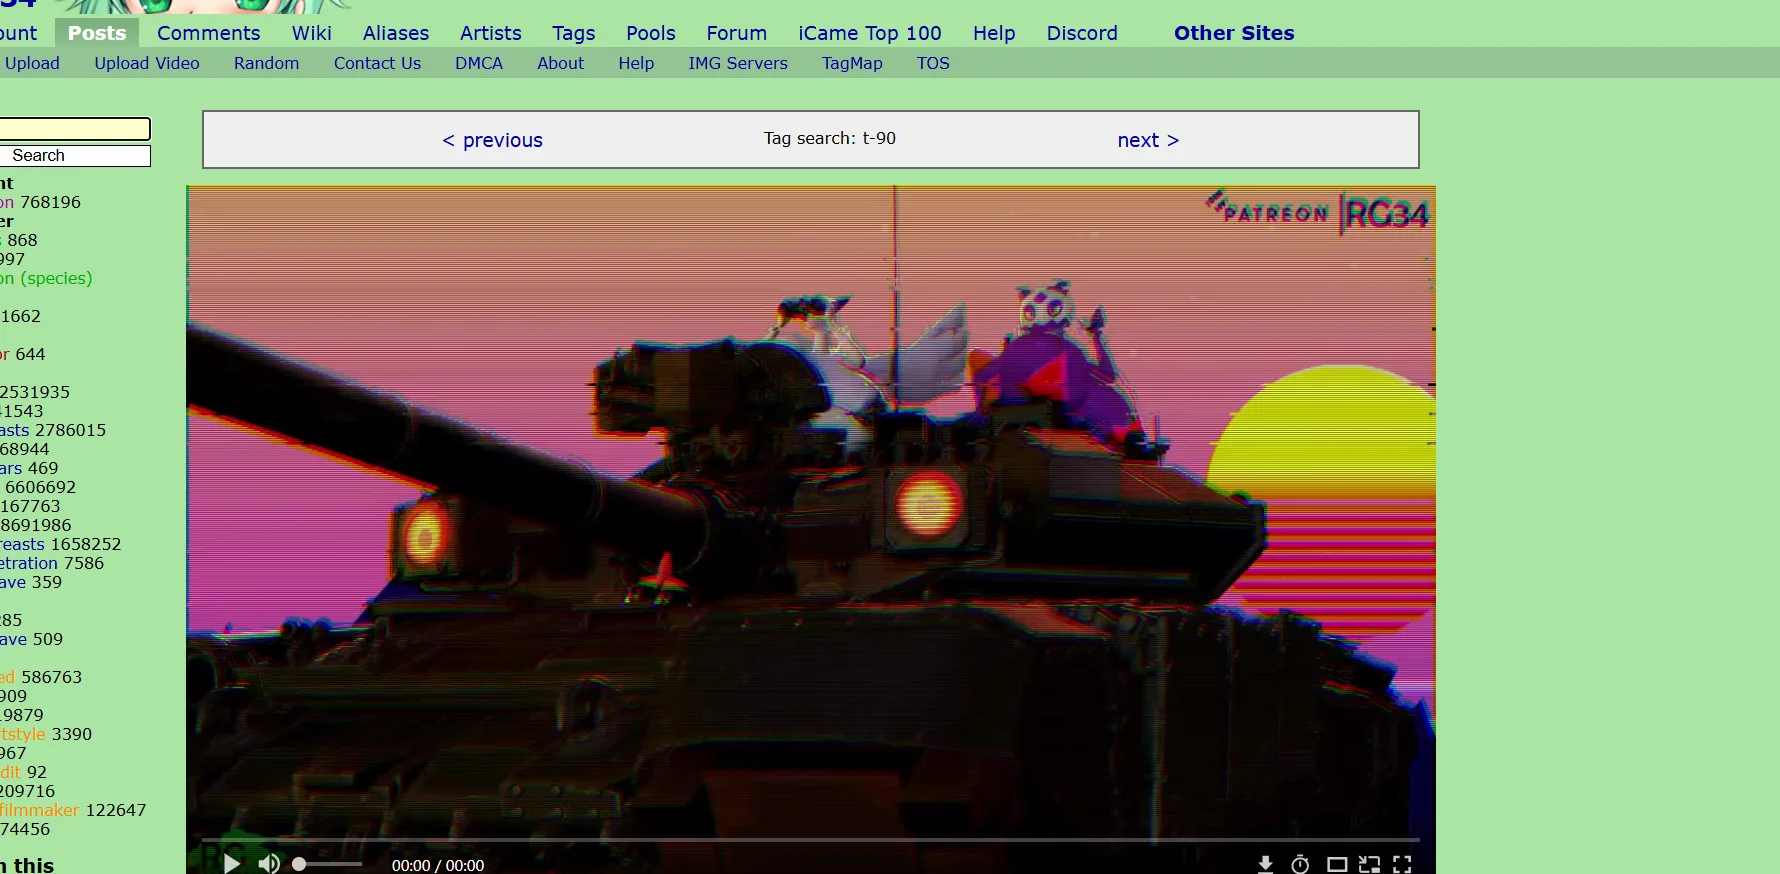
Task: Click the "Tag search: t-90" label
Action: click(x=830, y=138)
